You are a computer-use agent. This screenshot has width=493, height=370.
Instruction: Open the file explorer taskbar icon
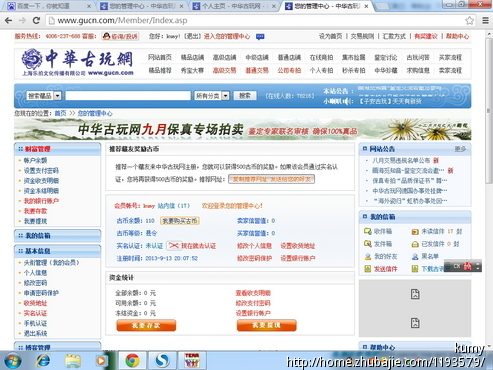(x=72, y=361)
